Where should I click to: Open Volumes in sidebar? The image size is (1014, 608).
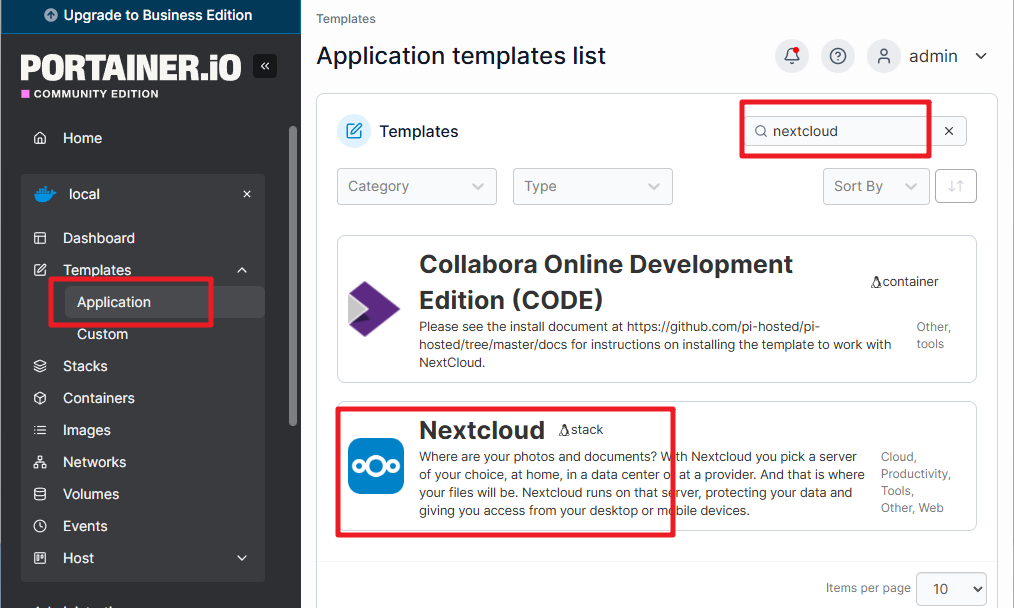[x=91, y=494]
